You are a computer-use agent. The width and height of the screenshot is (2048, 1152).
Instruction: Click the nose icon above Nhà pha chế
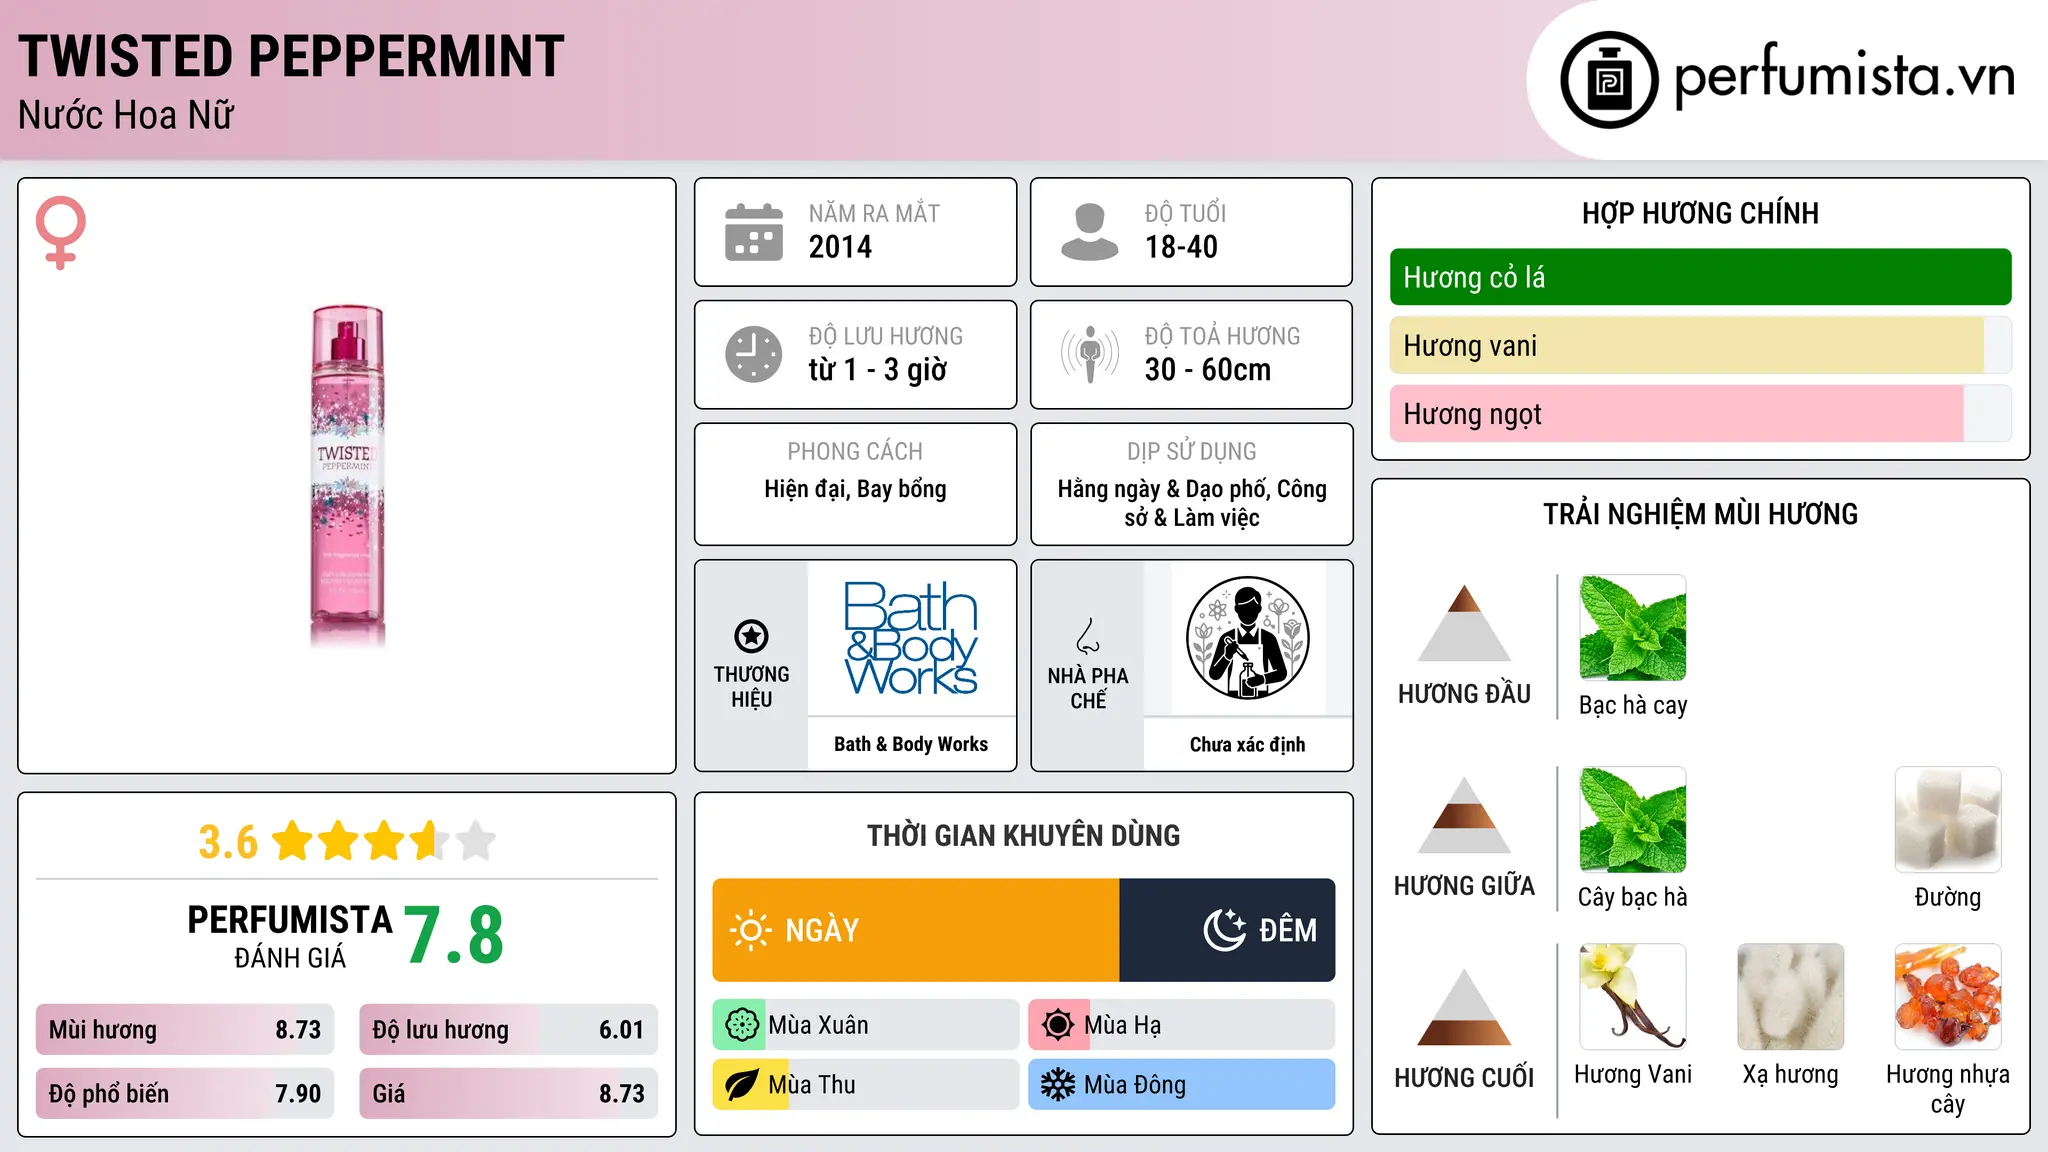coord(1088,636)
